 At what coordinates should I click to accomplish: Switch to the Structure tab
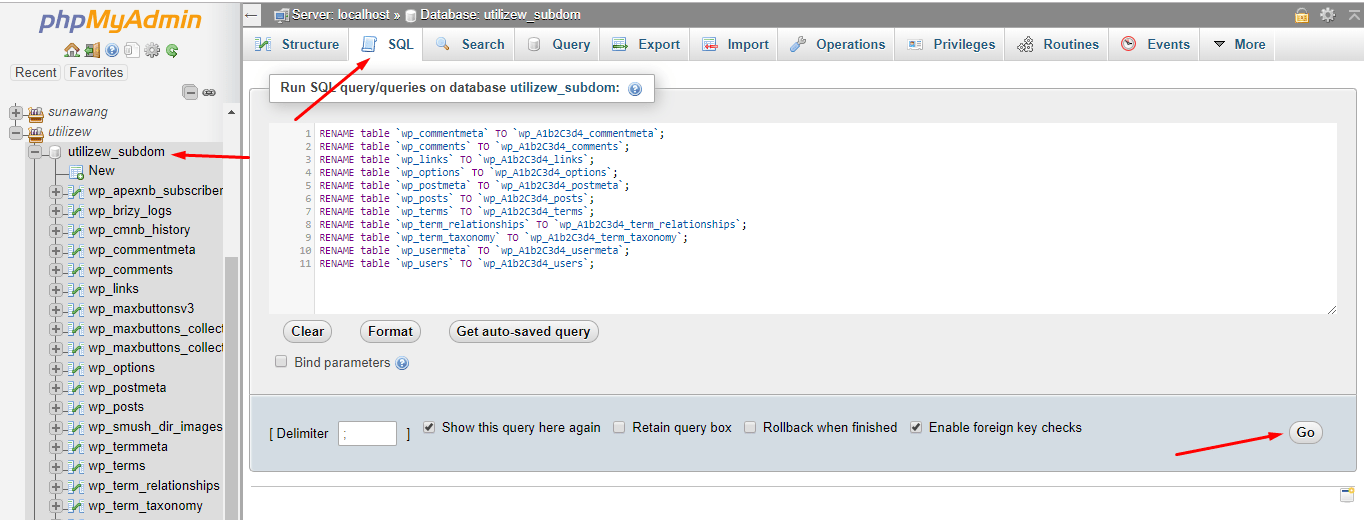pyautogui.click(x=297, y=44)
